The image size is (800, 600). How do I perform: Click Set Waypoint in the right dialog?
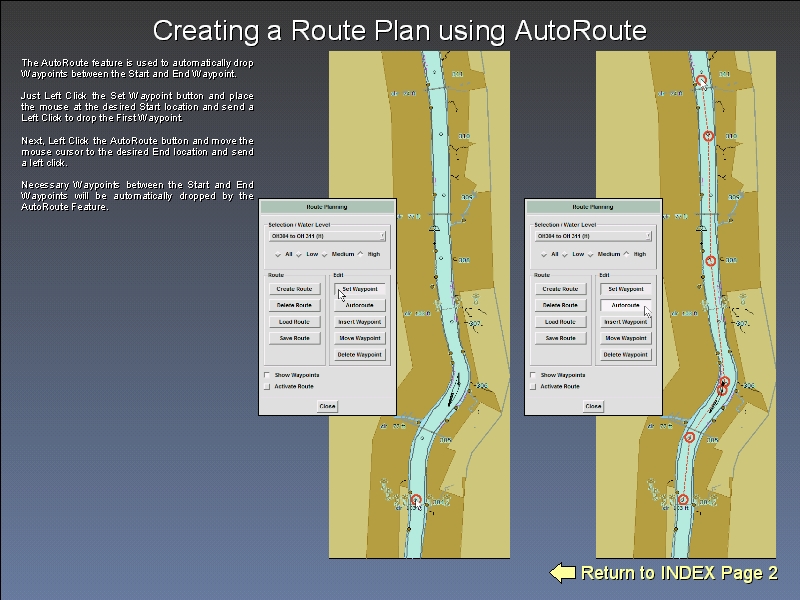point(626,289)
